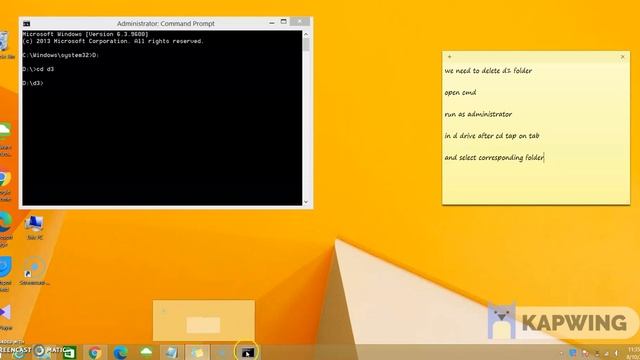The width and height of the screenshot is (640, 360).
Task: Maximize the Command Prompt window
Action: tap(284, 22)
